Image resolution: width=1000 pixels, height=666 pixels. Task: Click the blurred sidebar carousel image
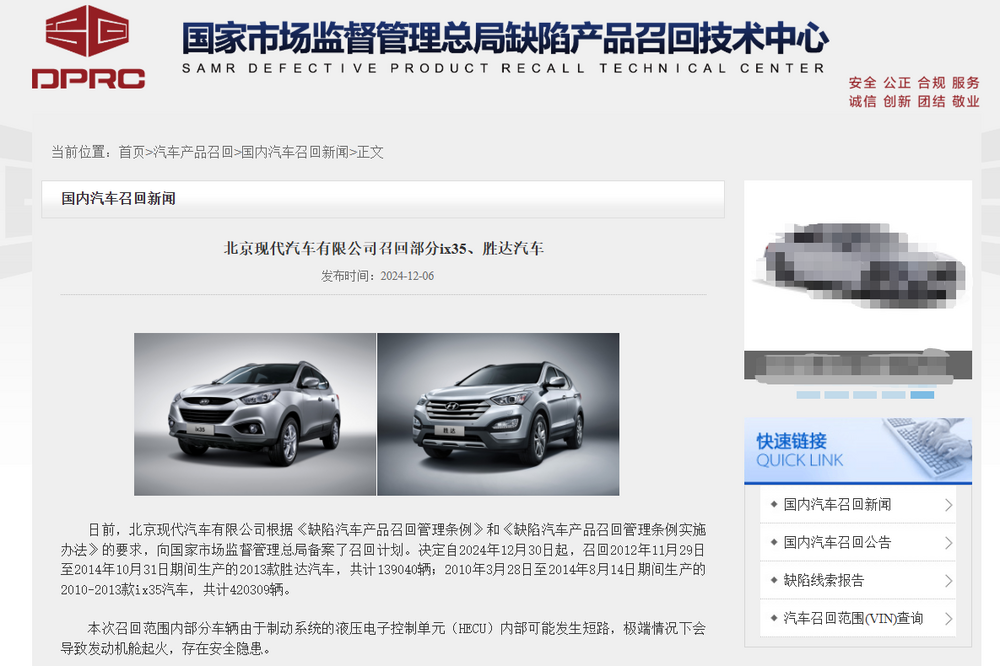coord(858,281)
